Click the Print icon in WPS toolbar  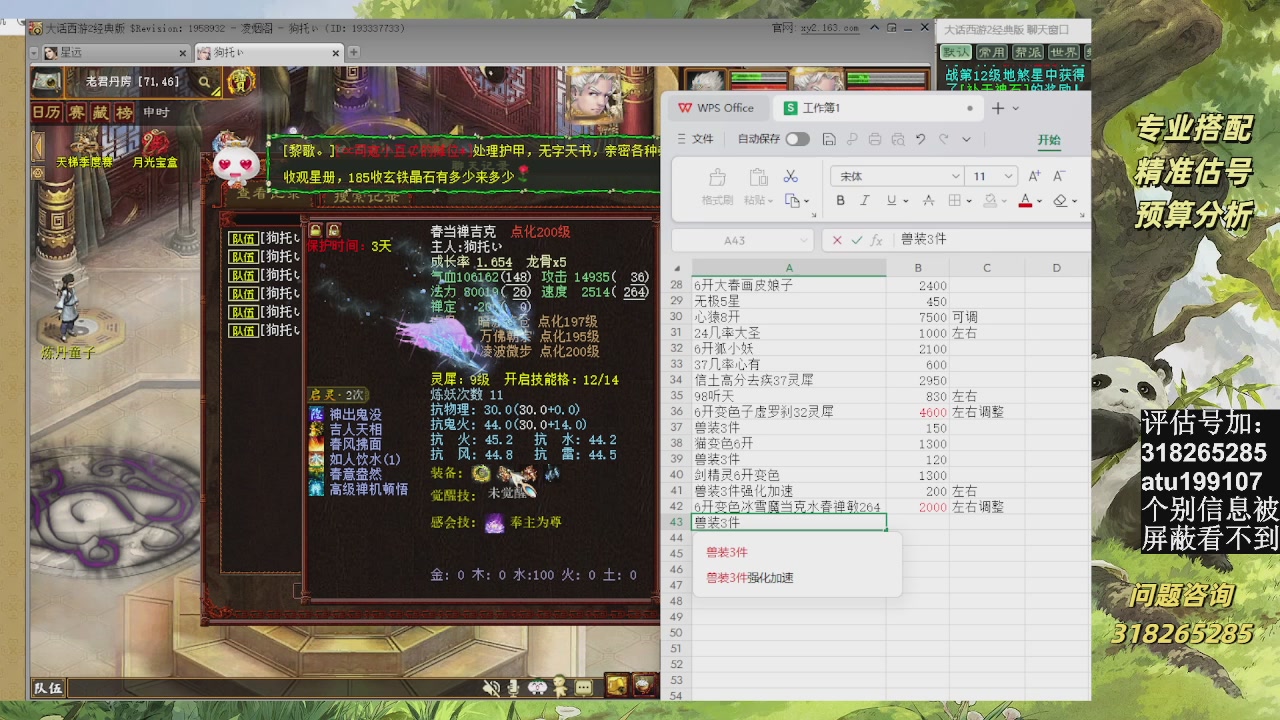click(875, 139)
